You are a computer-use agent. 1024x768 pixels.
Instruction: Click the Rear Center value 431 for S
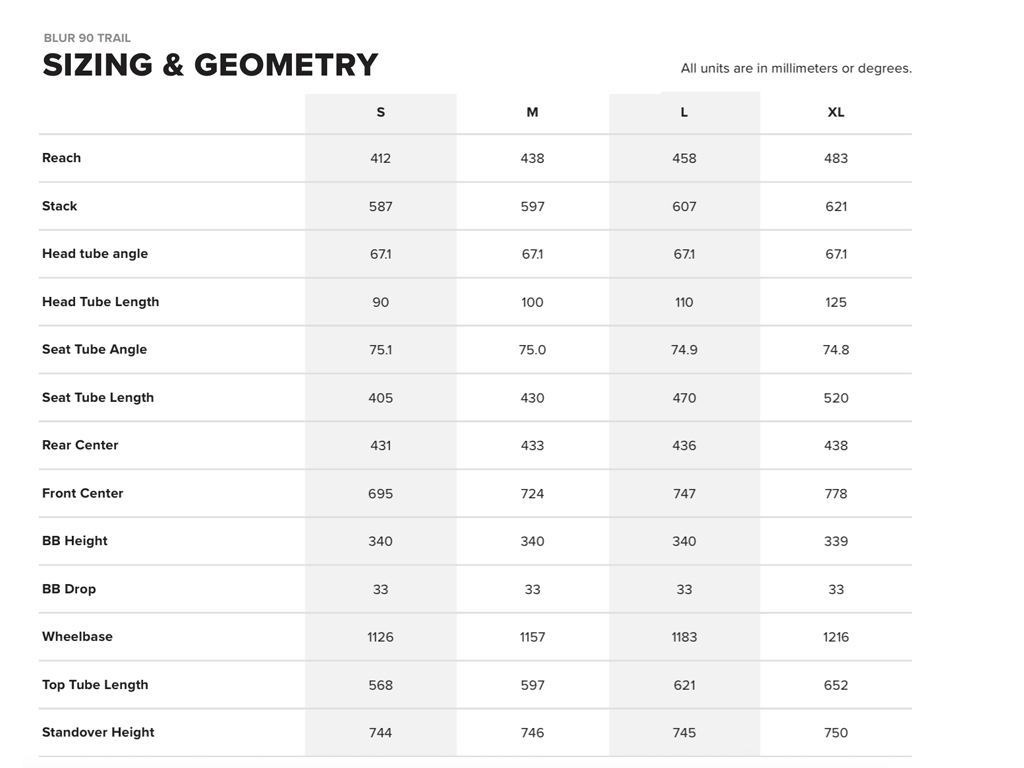point(380,446)
